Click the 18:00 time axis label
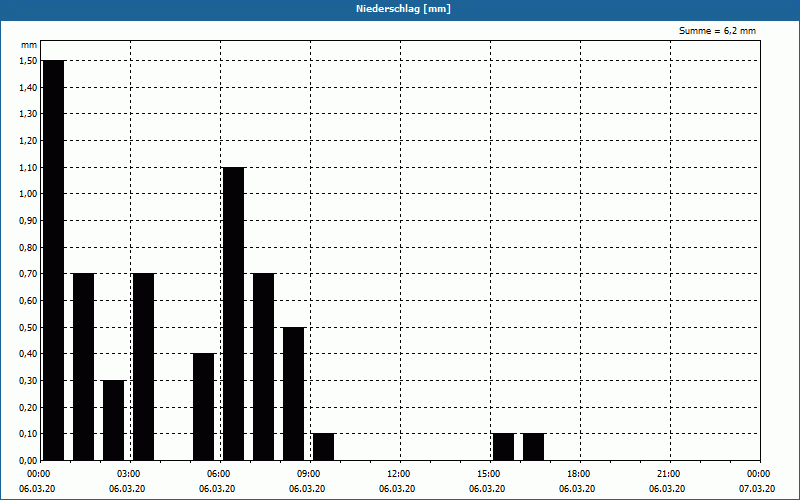Viewport: 800px width, 500px height. pyautogui.click(x=579, y=474)
